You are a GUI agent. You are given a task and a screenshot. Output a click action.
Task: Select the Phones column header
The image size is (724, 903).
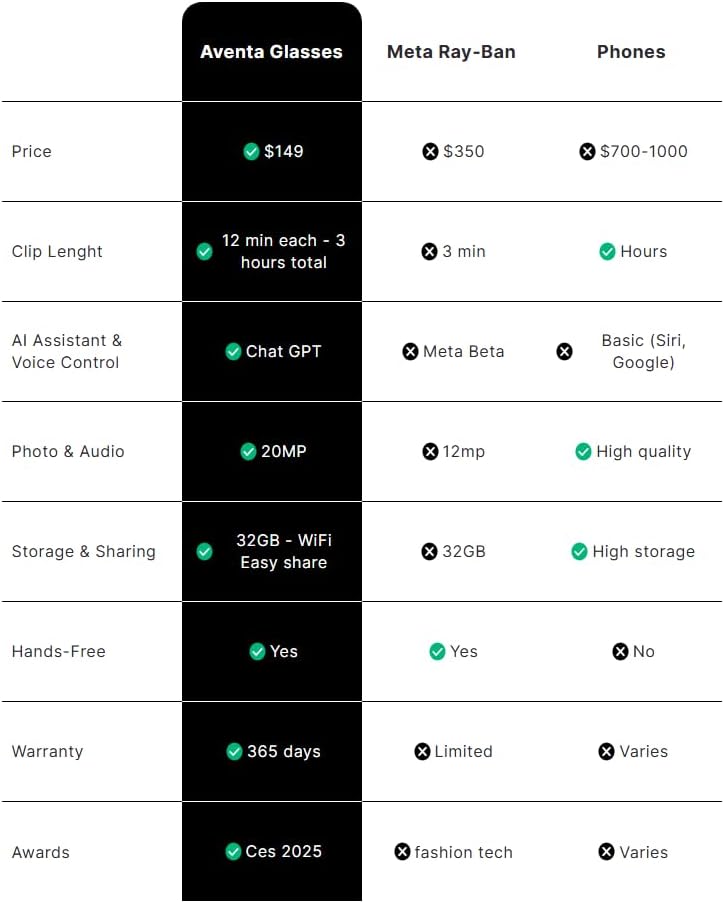pos(631,52)
